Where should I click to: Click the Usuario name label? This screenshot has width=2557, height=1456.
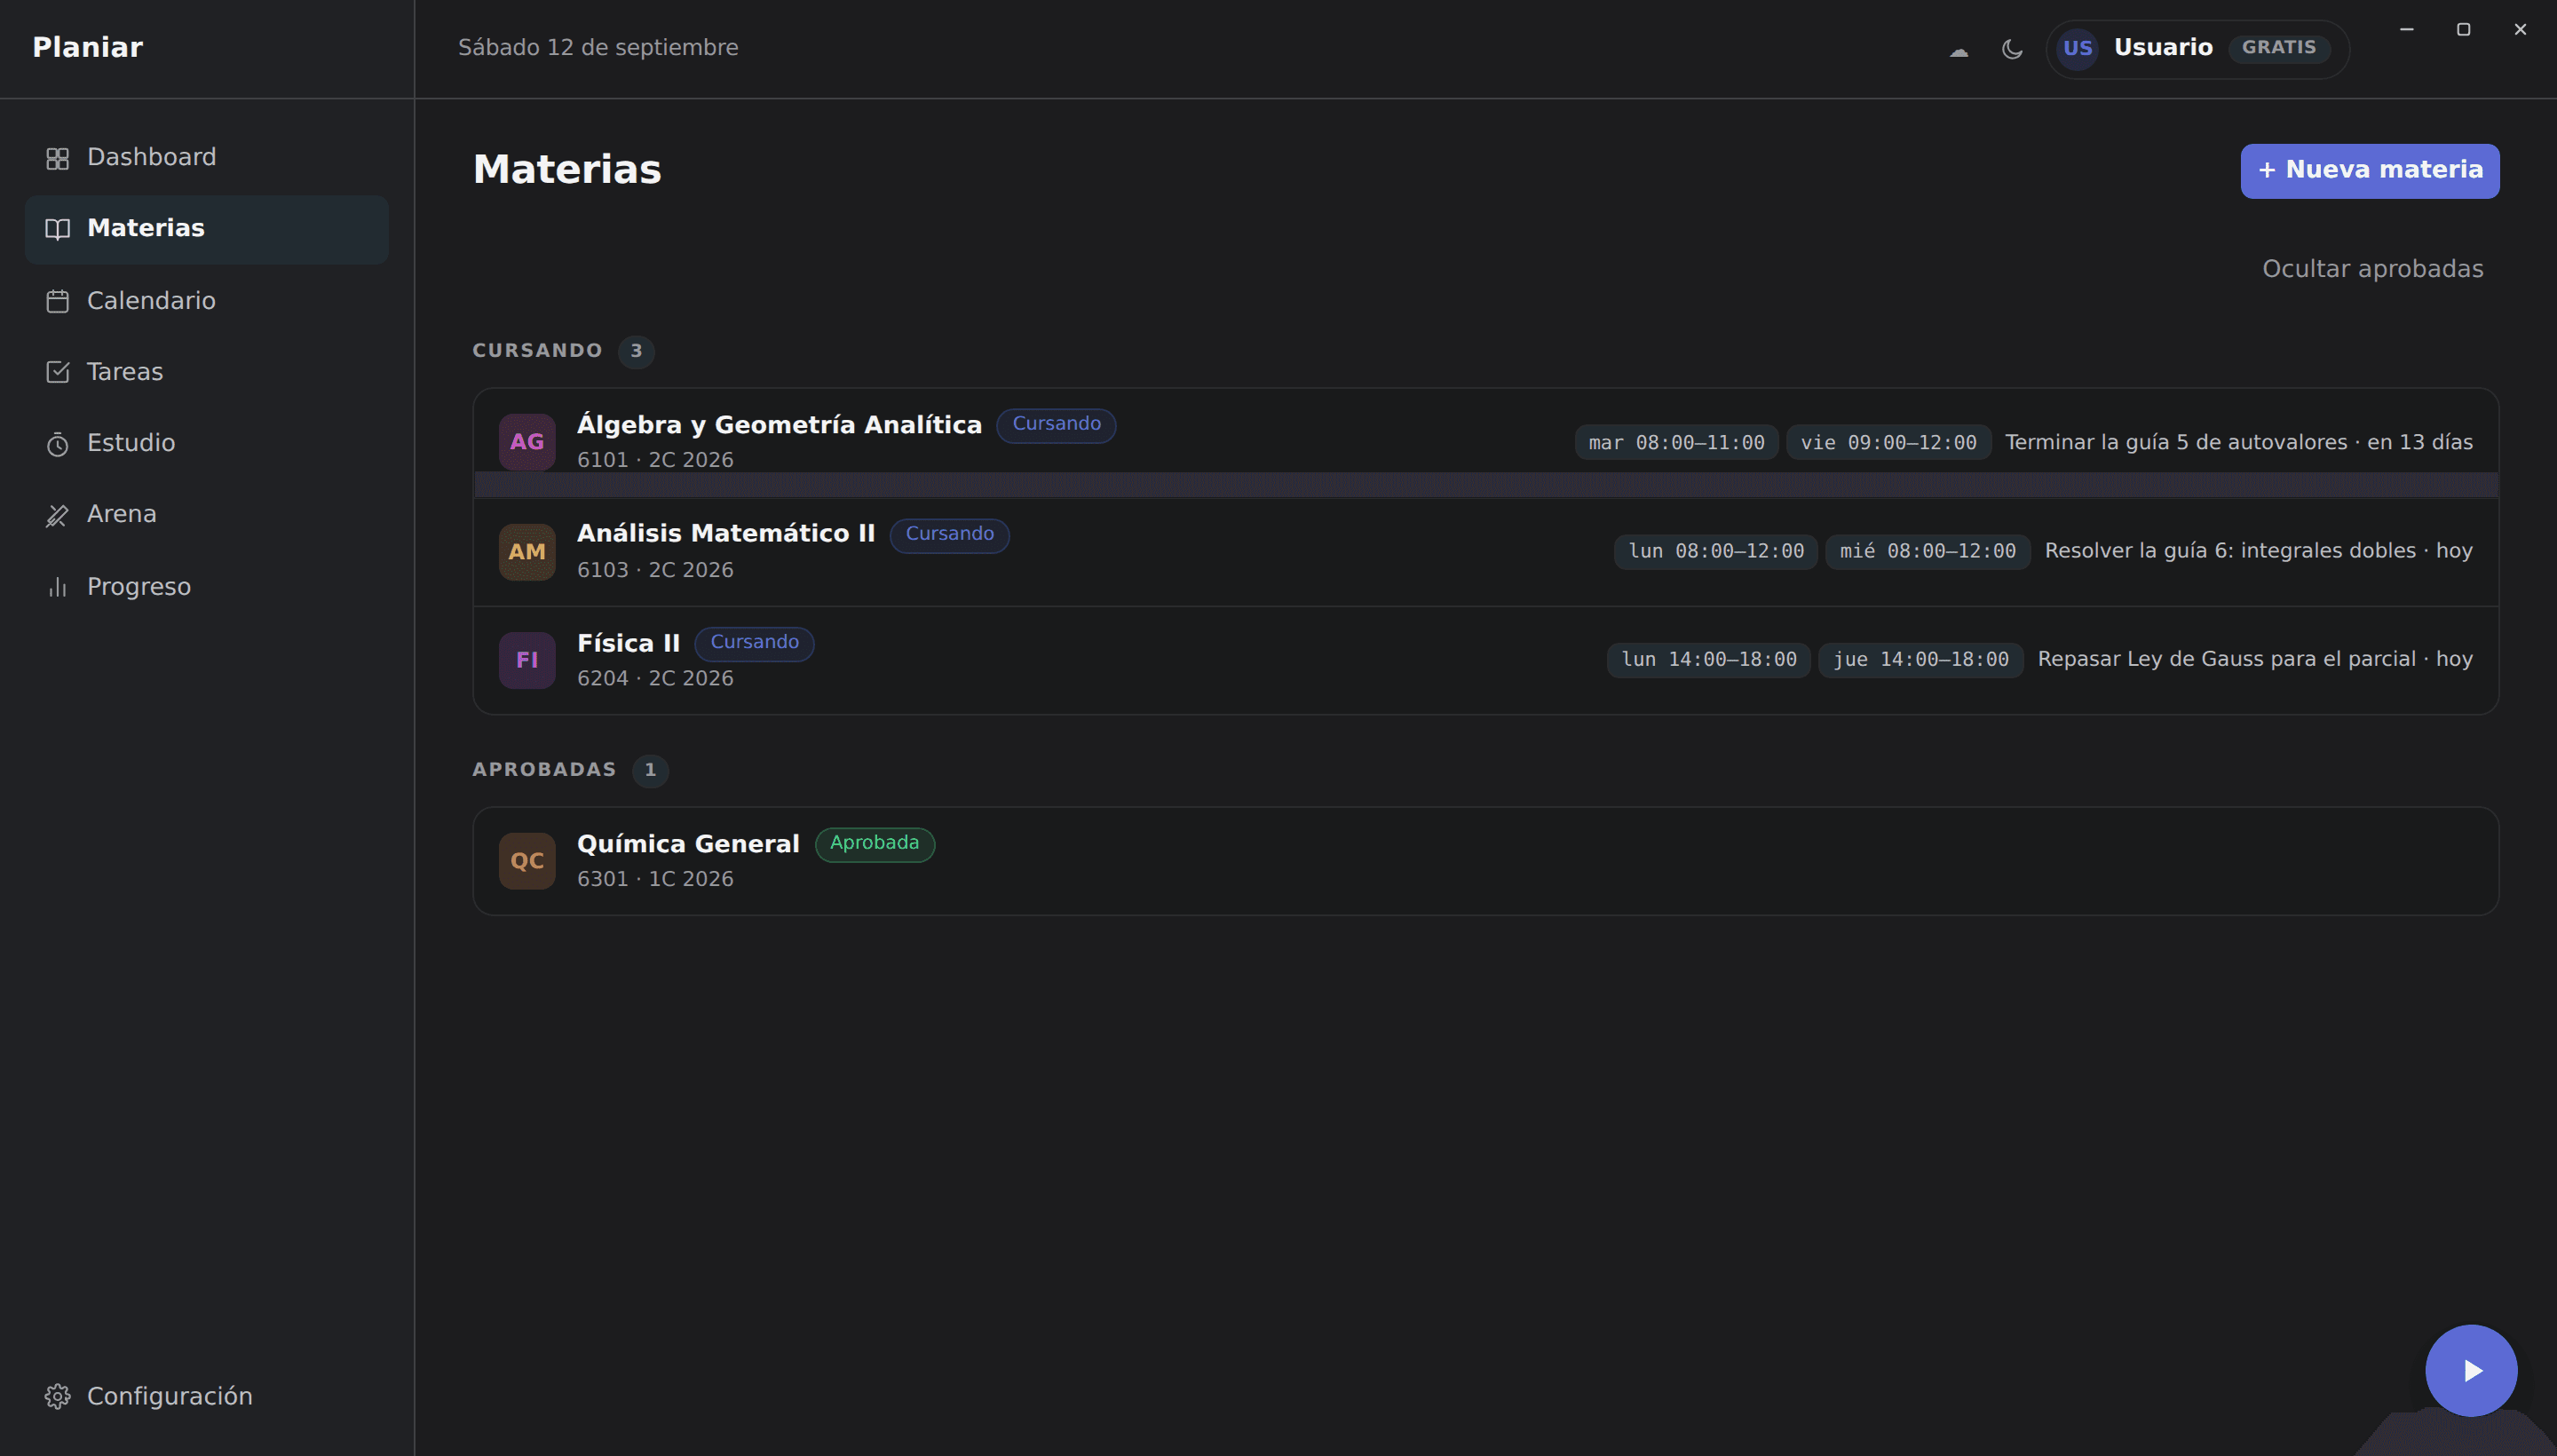(x=2163, y=48)
